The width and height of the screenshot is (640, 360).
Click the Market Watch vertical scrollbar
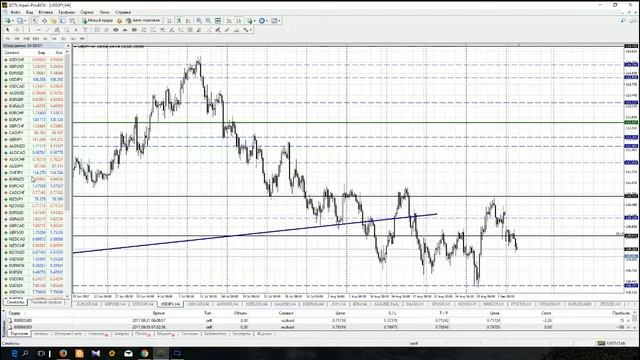[x=68, y=131]
